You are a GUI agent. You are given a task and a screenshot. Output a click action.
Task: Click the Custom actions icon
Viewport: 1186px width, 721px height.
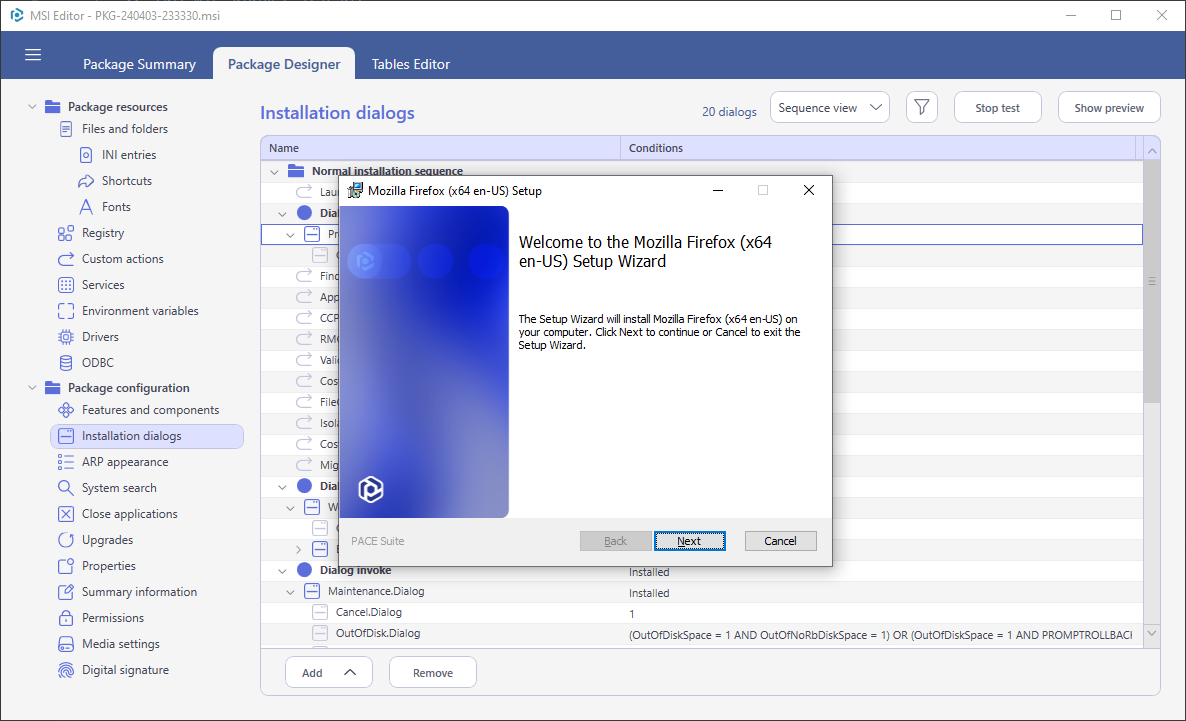66,259
